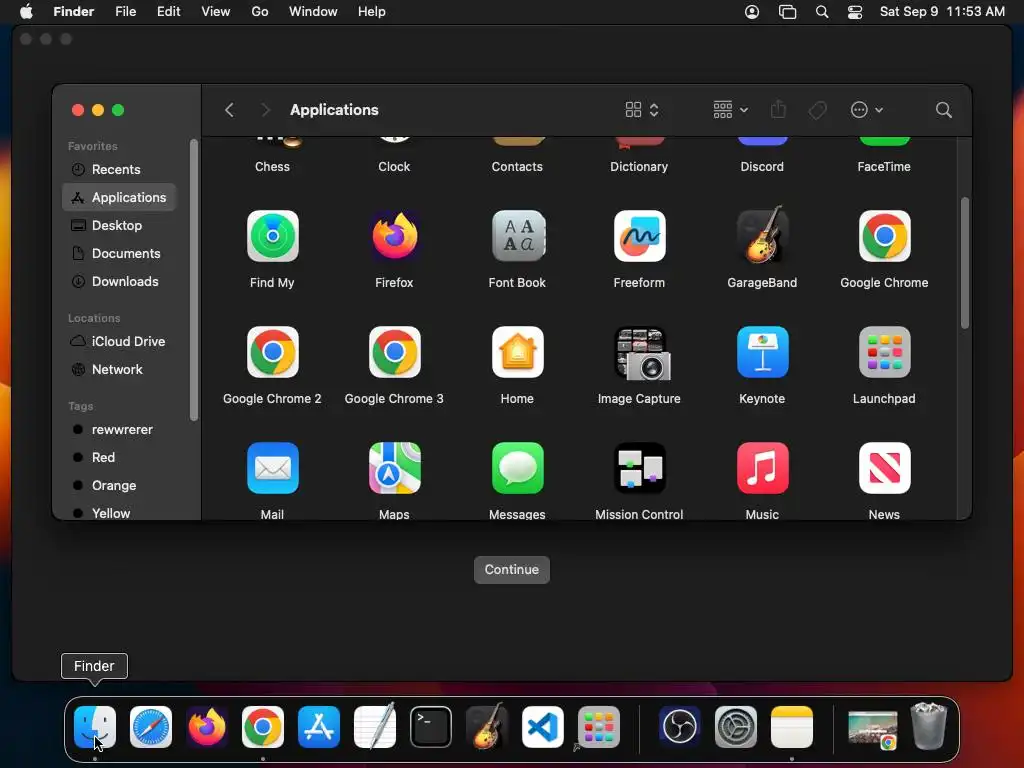1024x768 pixels.
Task: Open Spotlight search in menu bar
Action: pyautogui.click(x=822, y=12)
